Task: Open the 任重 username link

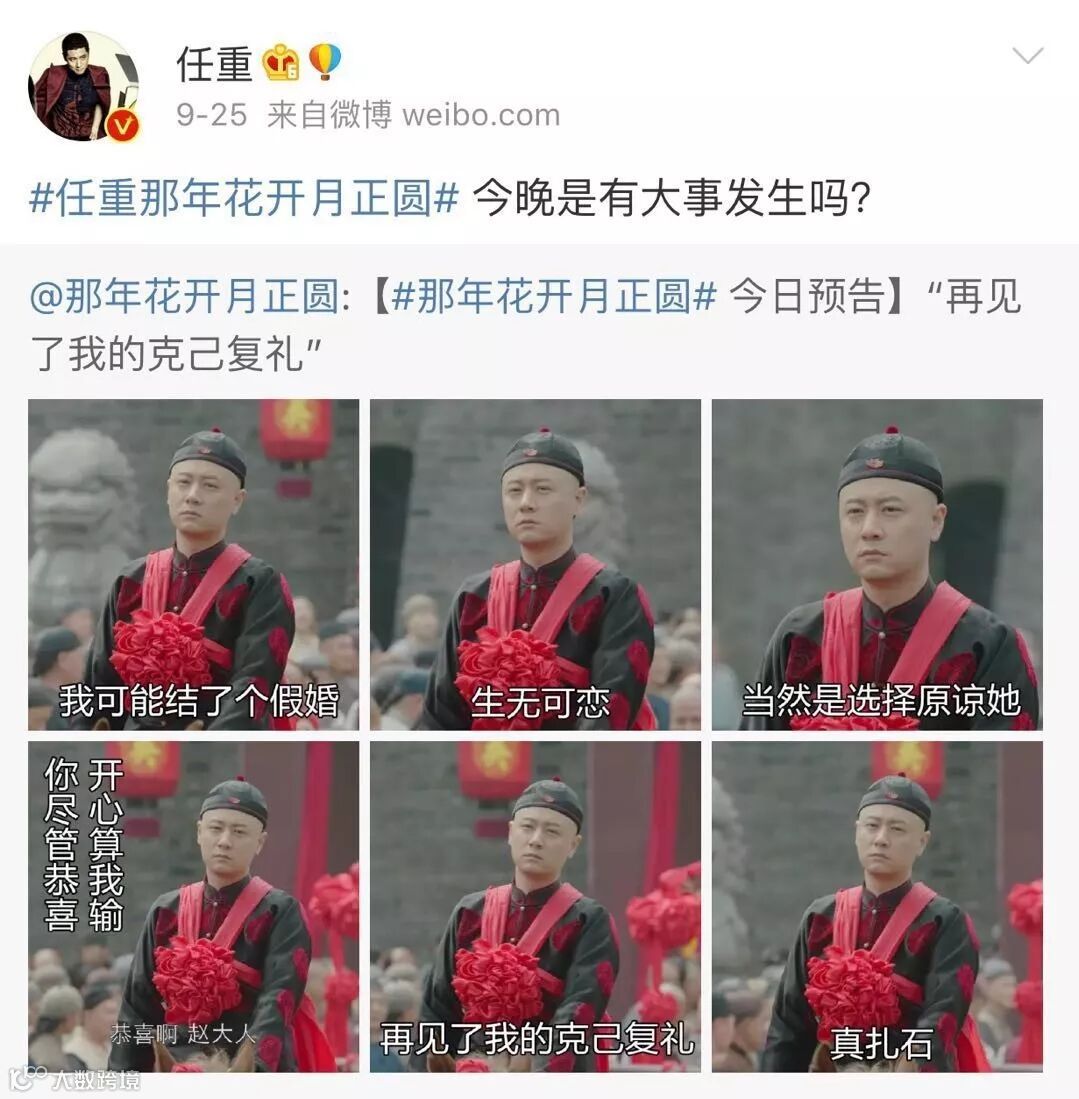Action: 214,64
